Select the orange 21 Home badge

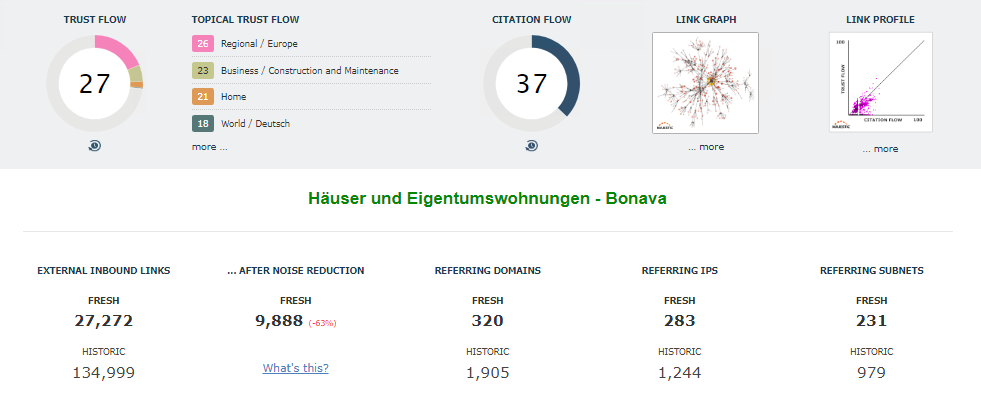pos(203,97)
